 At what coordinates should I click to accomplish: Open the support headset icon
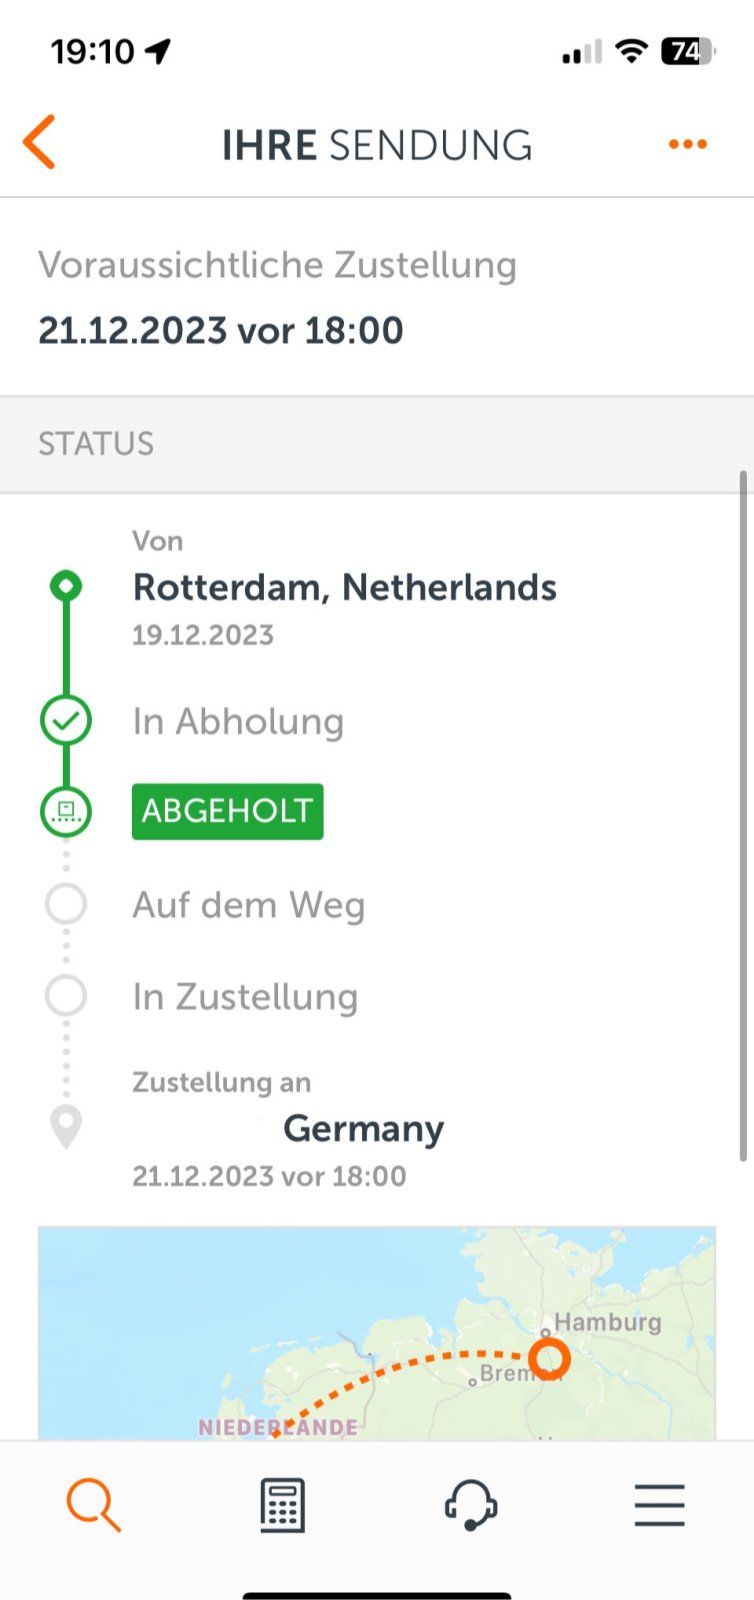[x=471, y=1505]
